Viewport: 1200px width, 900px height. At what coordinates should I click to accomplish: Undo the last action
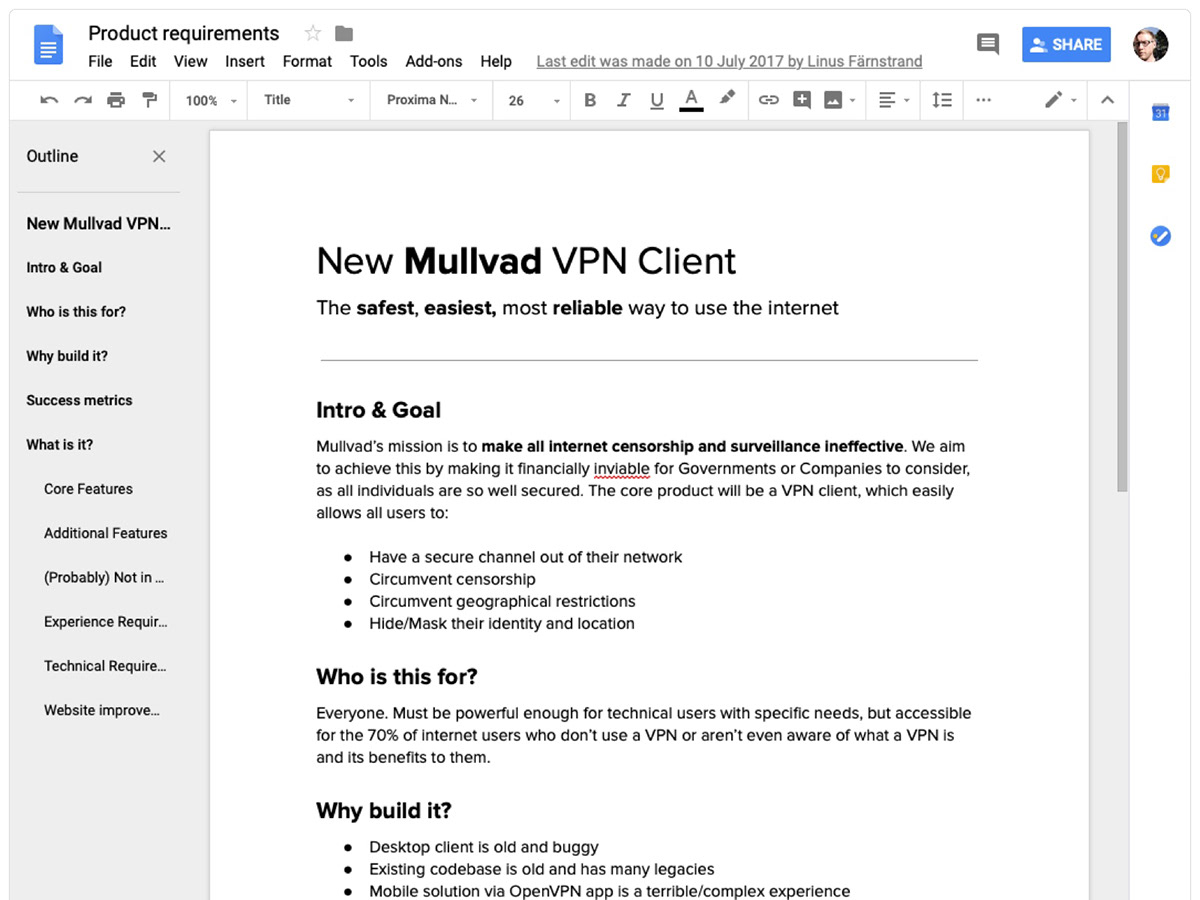click(49, 100)
